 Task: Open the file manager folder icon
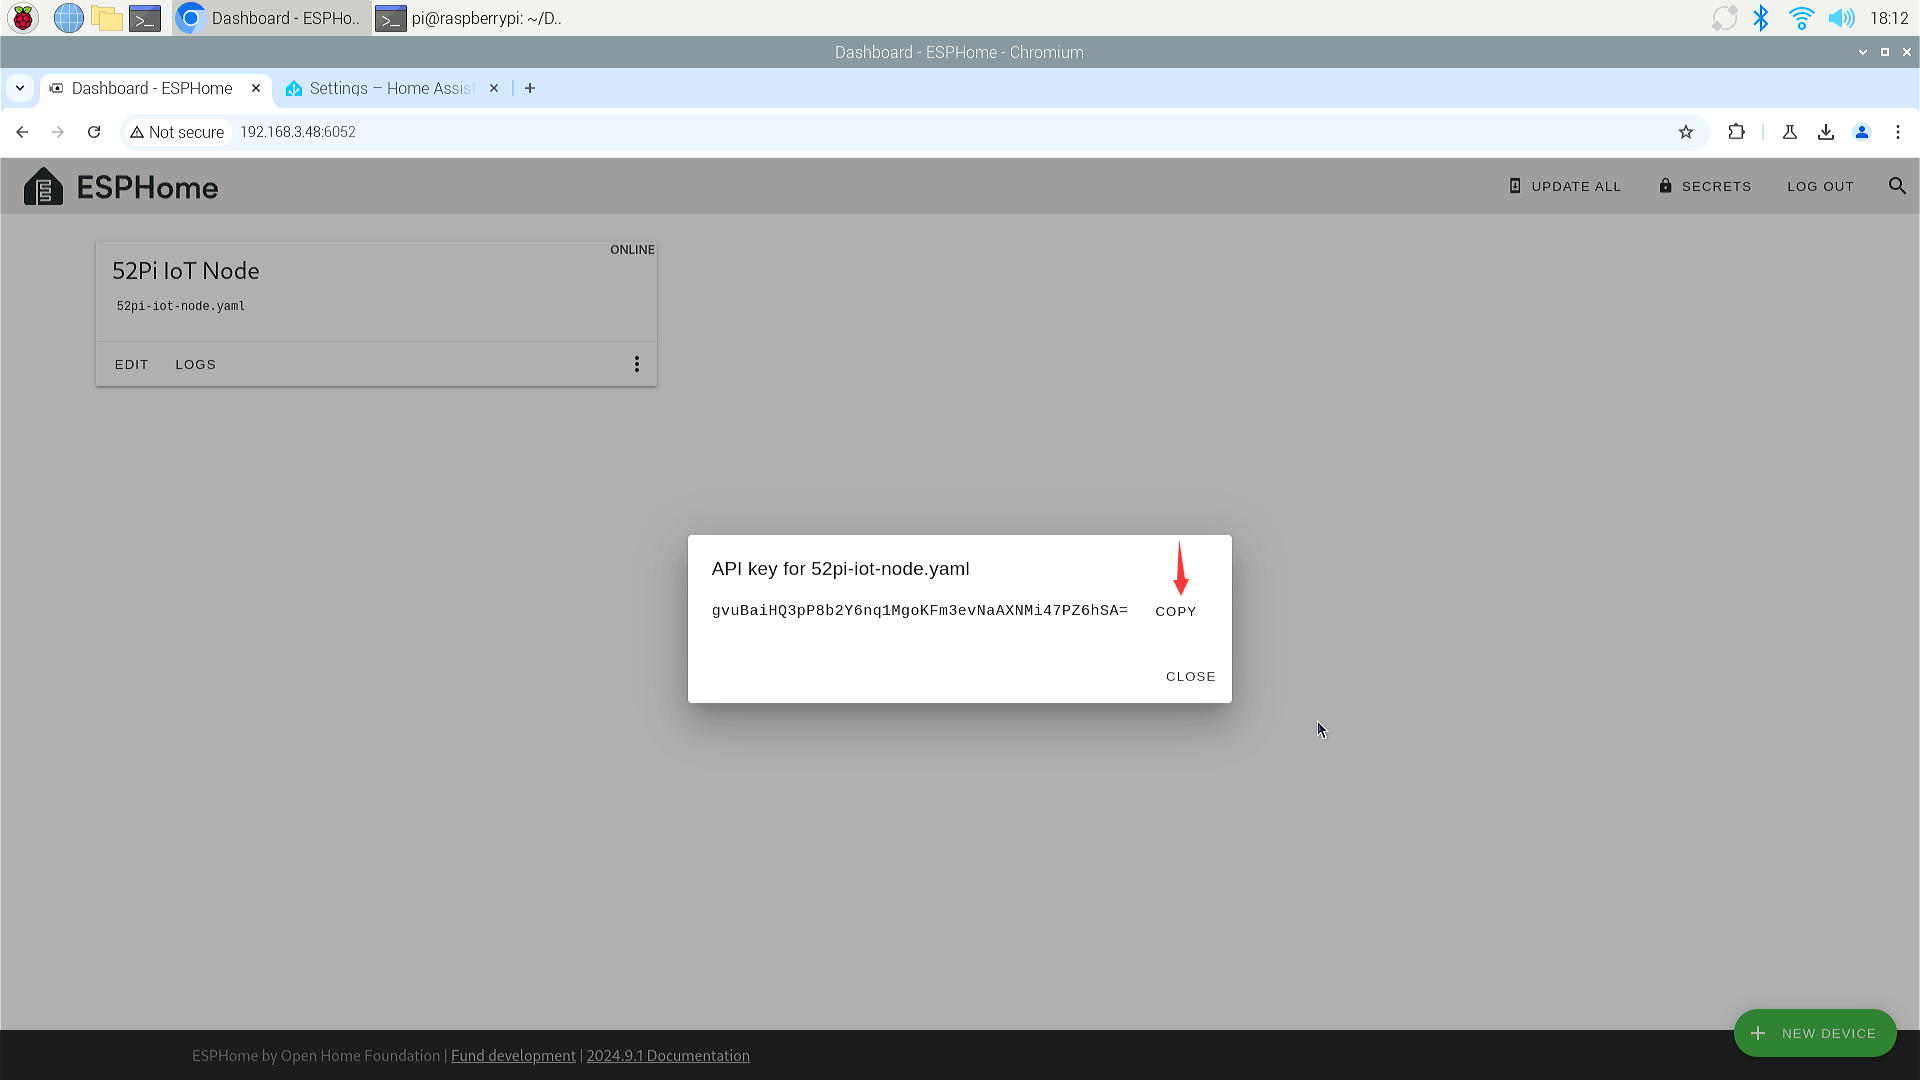tap(107, 18)
